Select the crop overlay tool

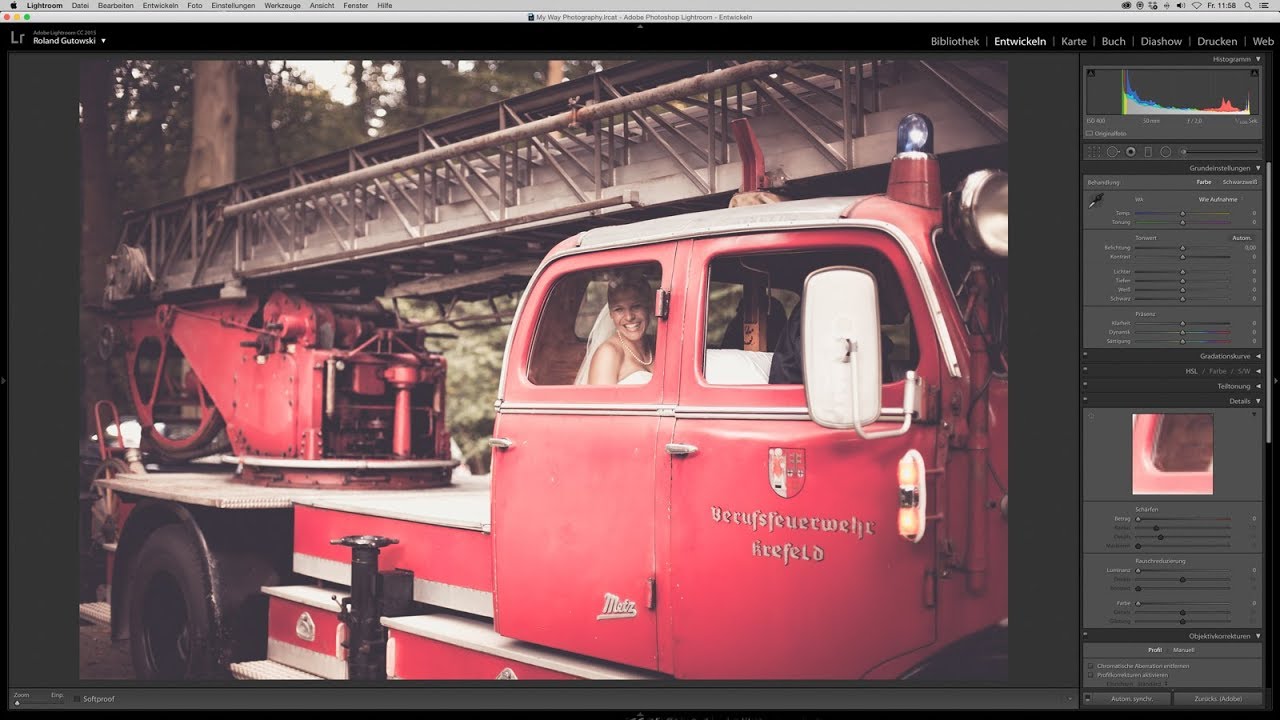1094,152
